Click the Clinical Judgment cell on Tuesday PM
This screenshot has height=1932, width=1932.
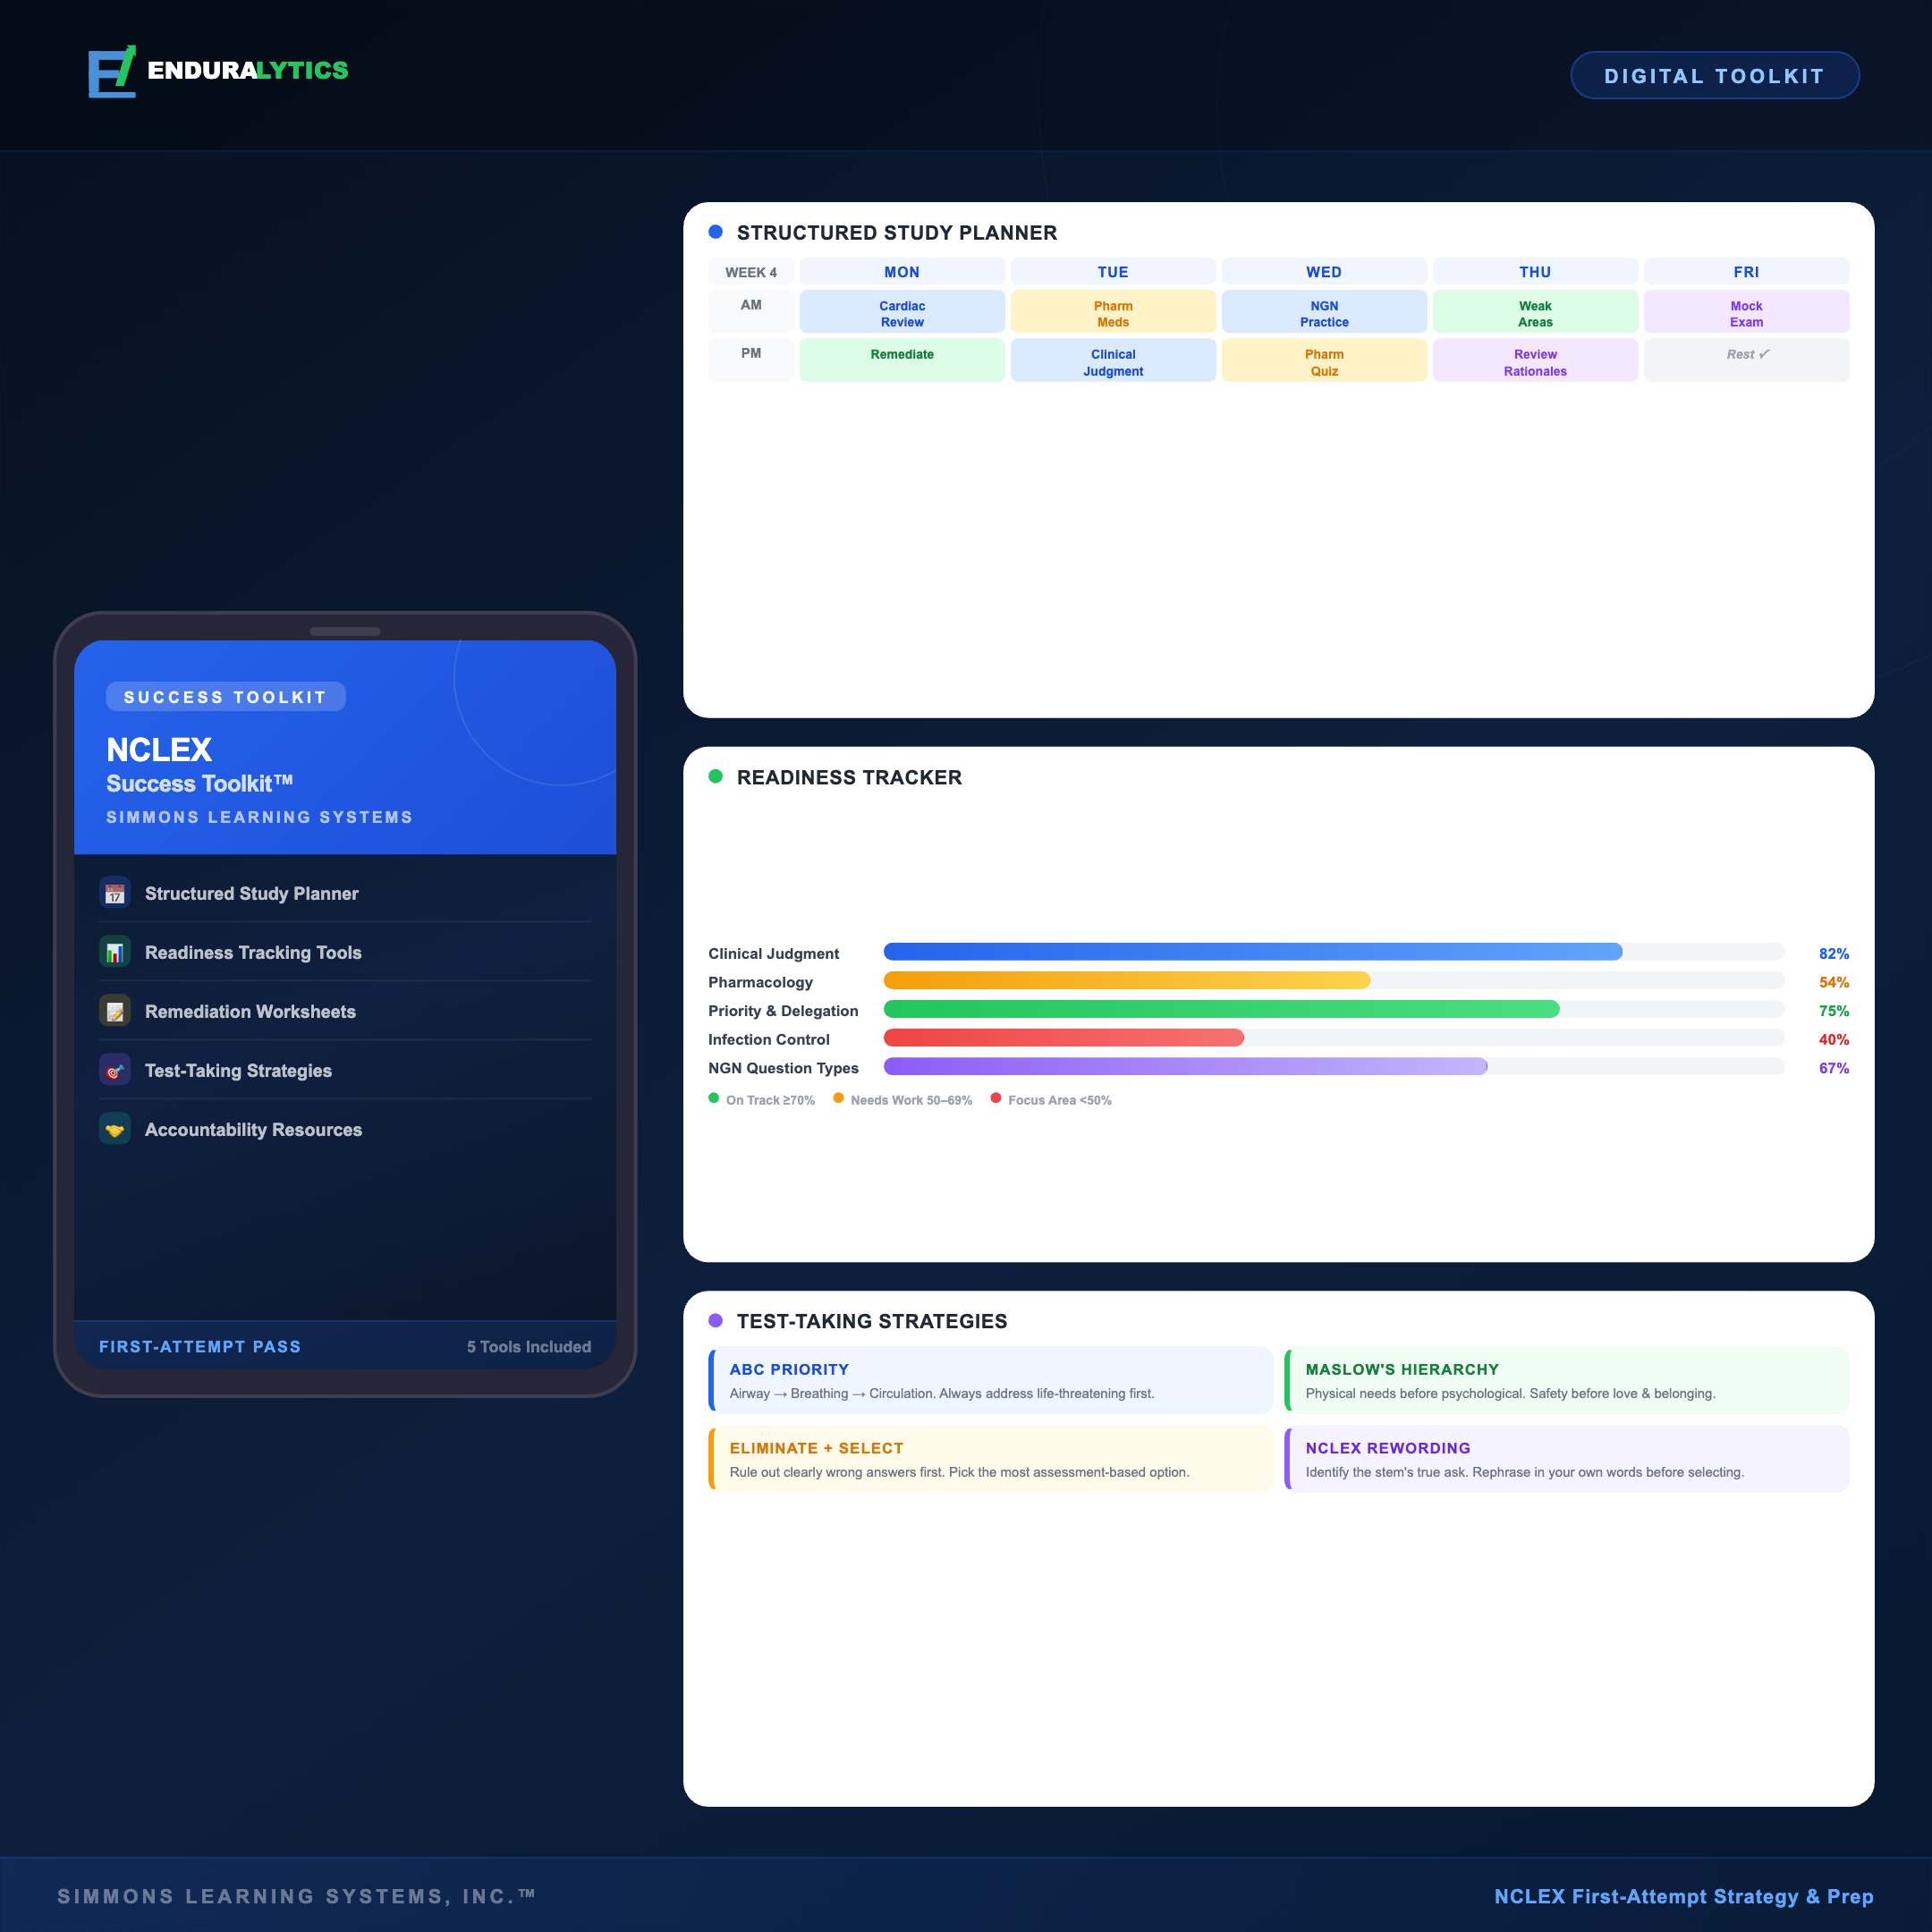pos(1113,360)
